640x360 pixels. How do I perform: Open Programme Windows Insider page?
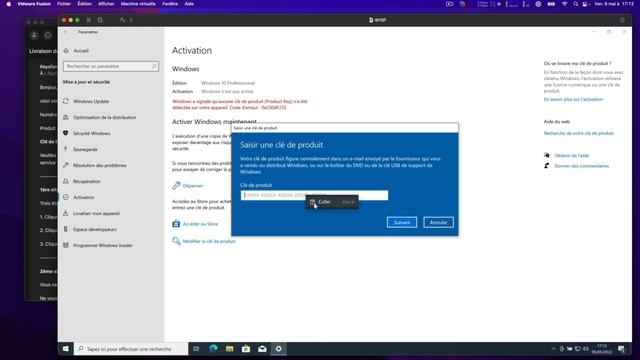[x=102, y=245]
